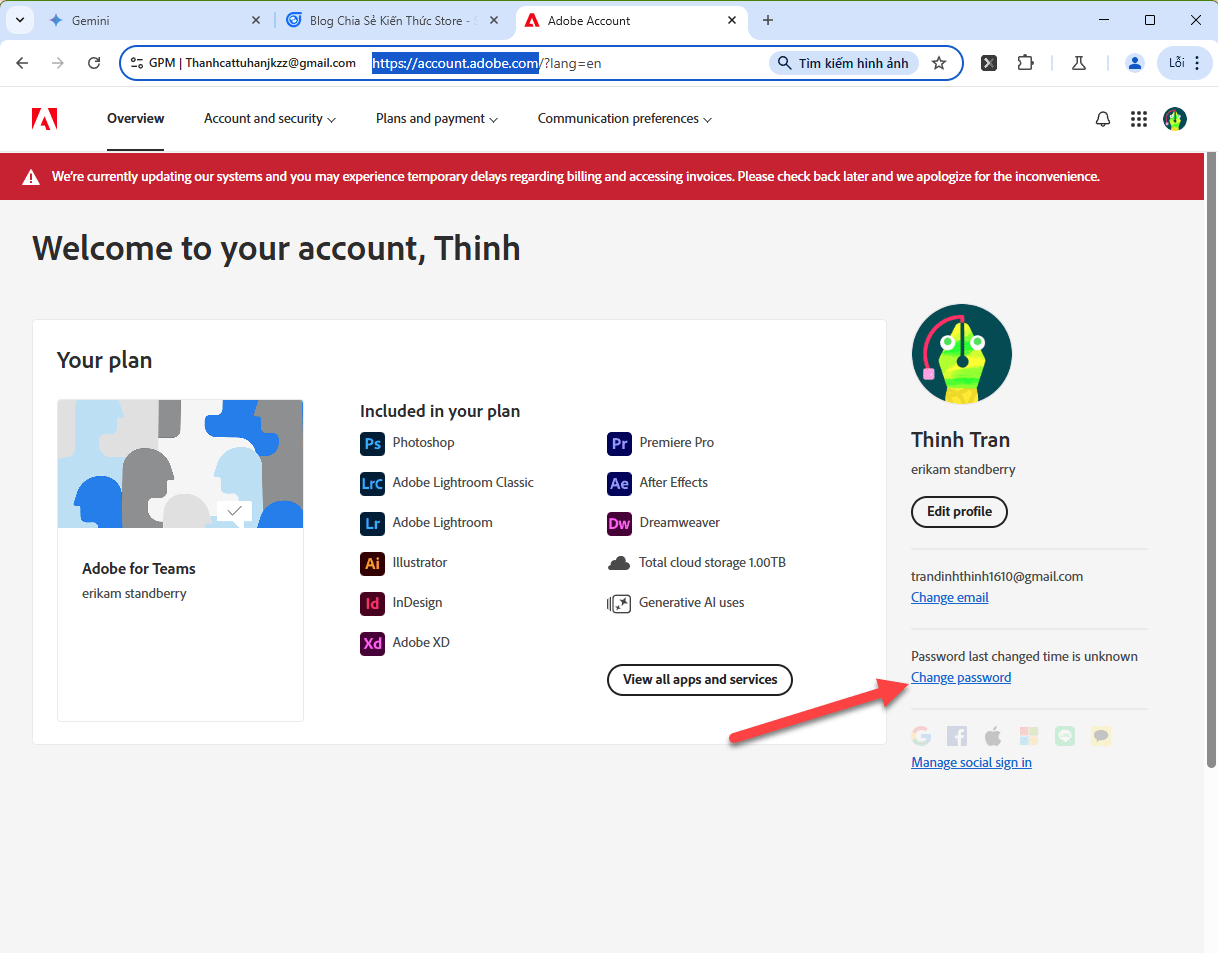Open the notifications bell
Viewport: 1218px width, 953px height.
point(1103,119)
